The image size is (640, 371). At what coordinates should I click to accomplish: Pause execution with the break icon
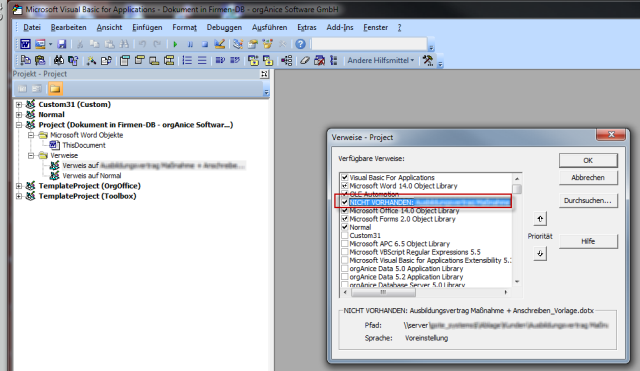[190, 44]
